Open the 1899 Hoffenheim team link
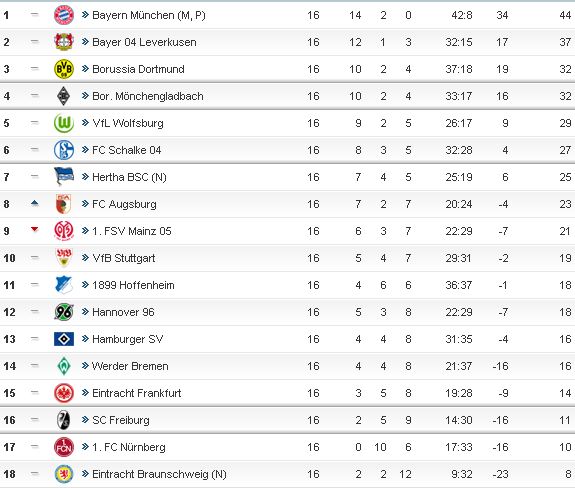 click(x=133, y=285)
